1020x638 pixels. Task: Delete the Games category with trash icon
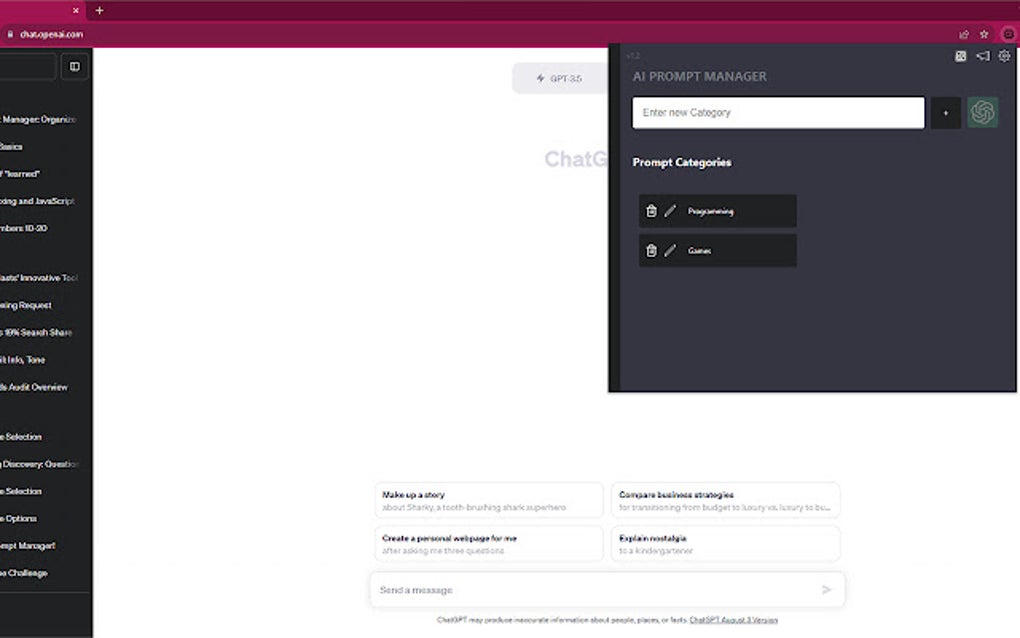click(x=652, y=250)
